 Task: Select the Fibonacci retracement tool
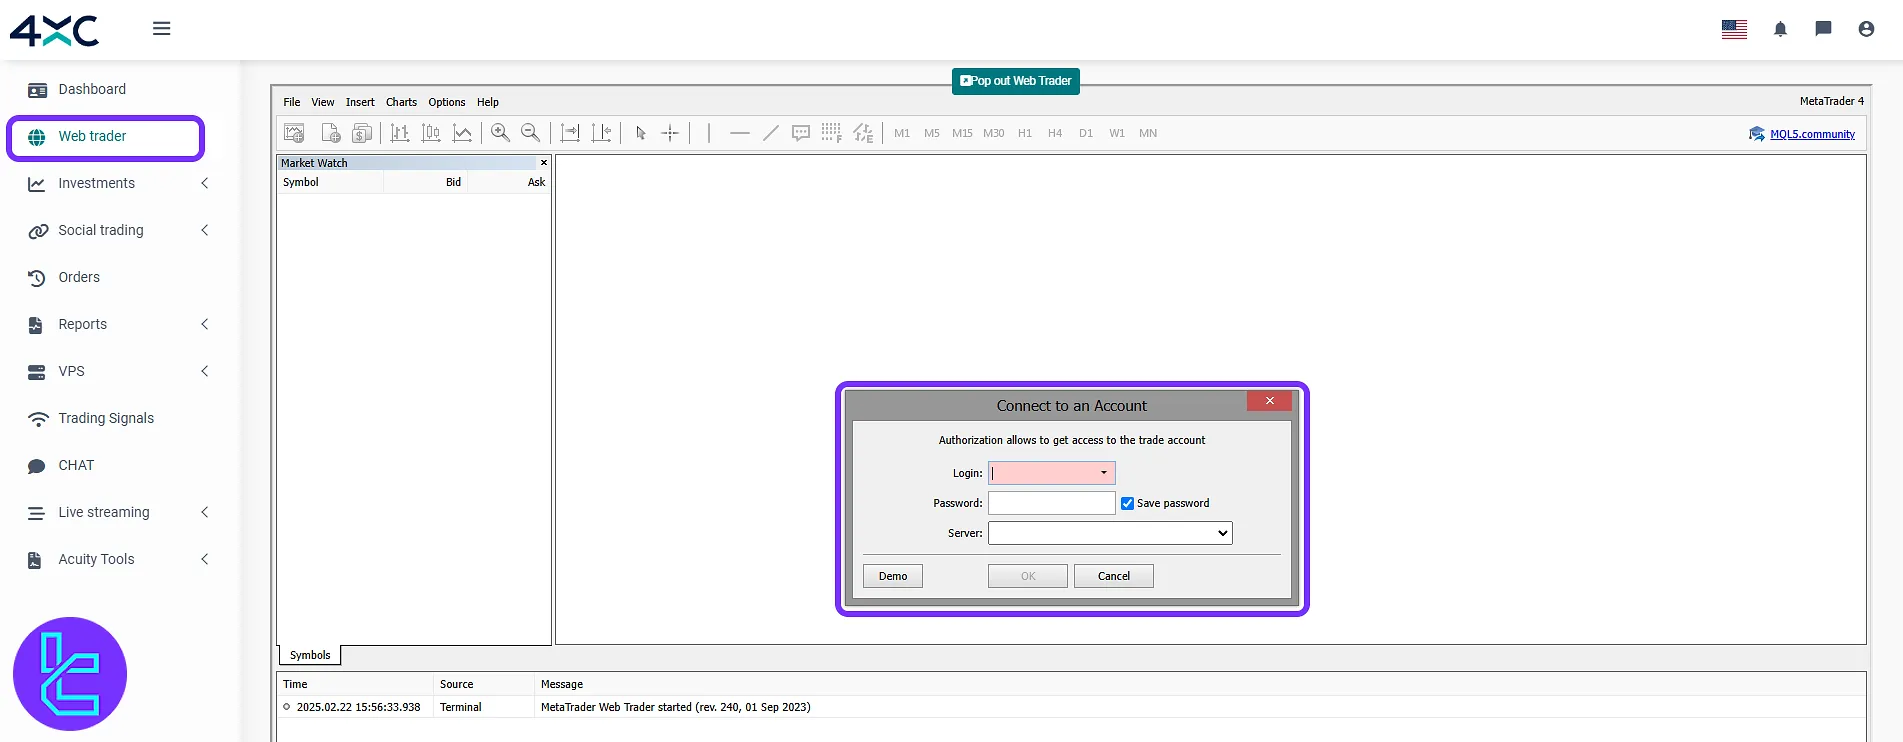(831, 133)
